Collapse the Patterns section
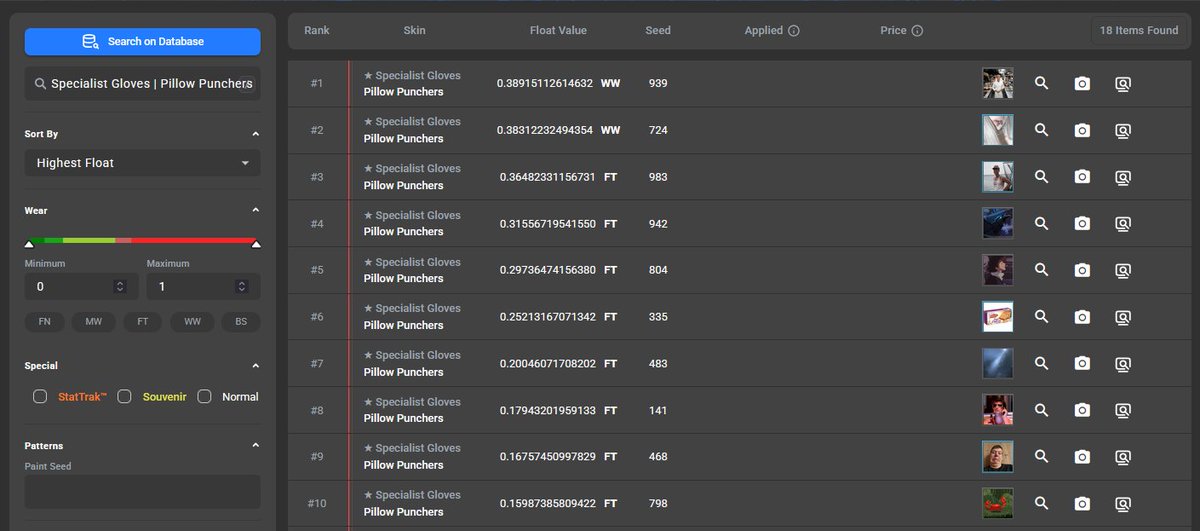 [255, 446]
